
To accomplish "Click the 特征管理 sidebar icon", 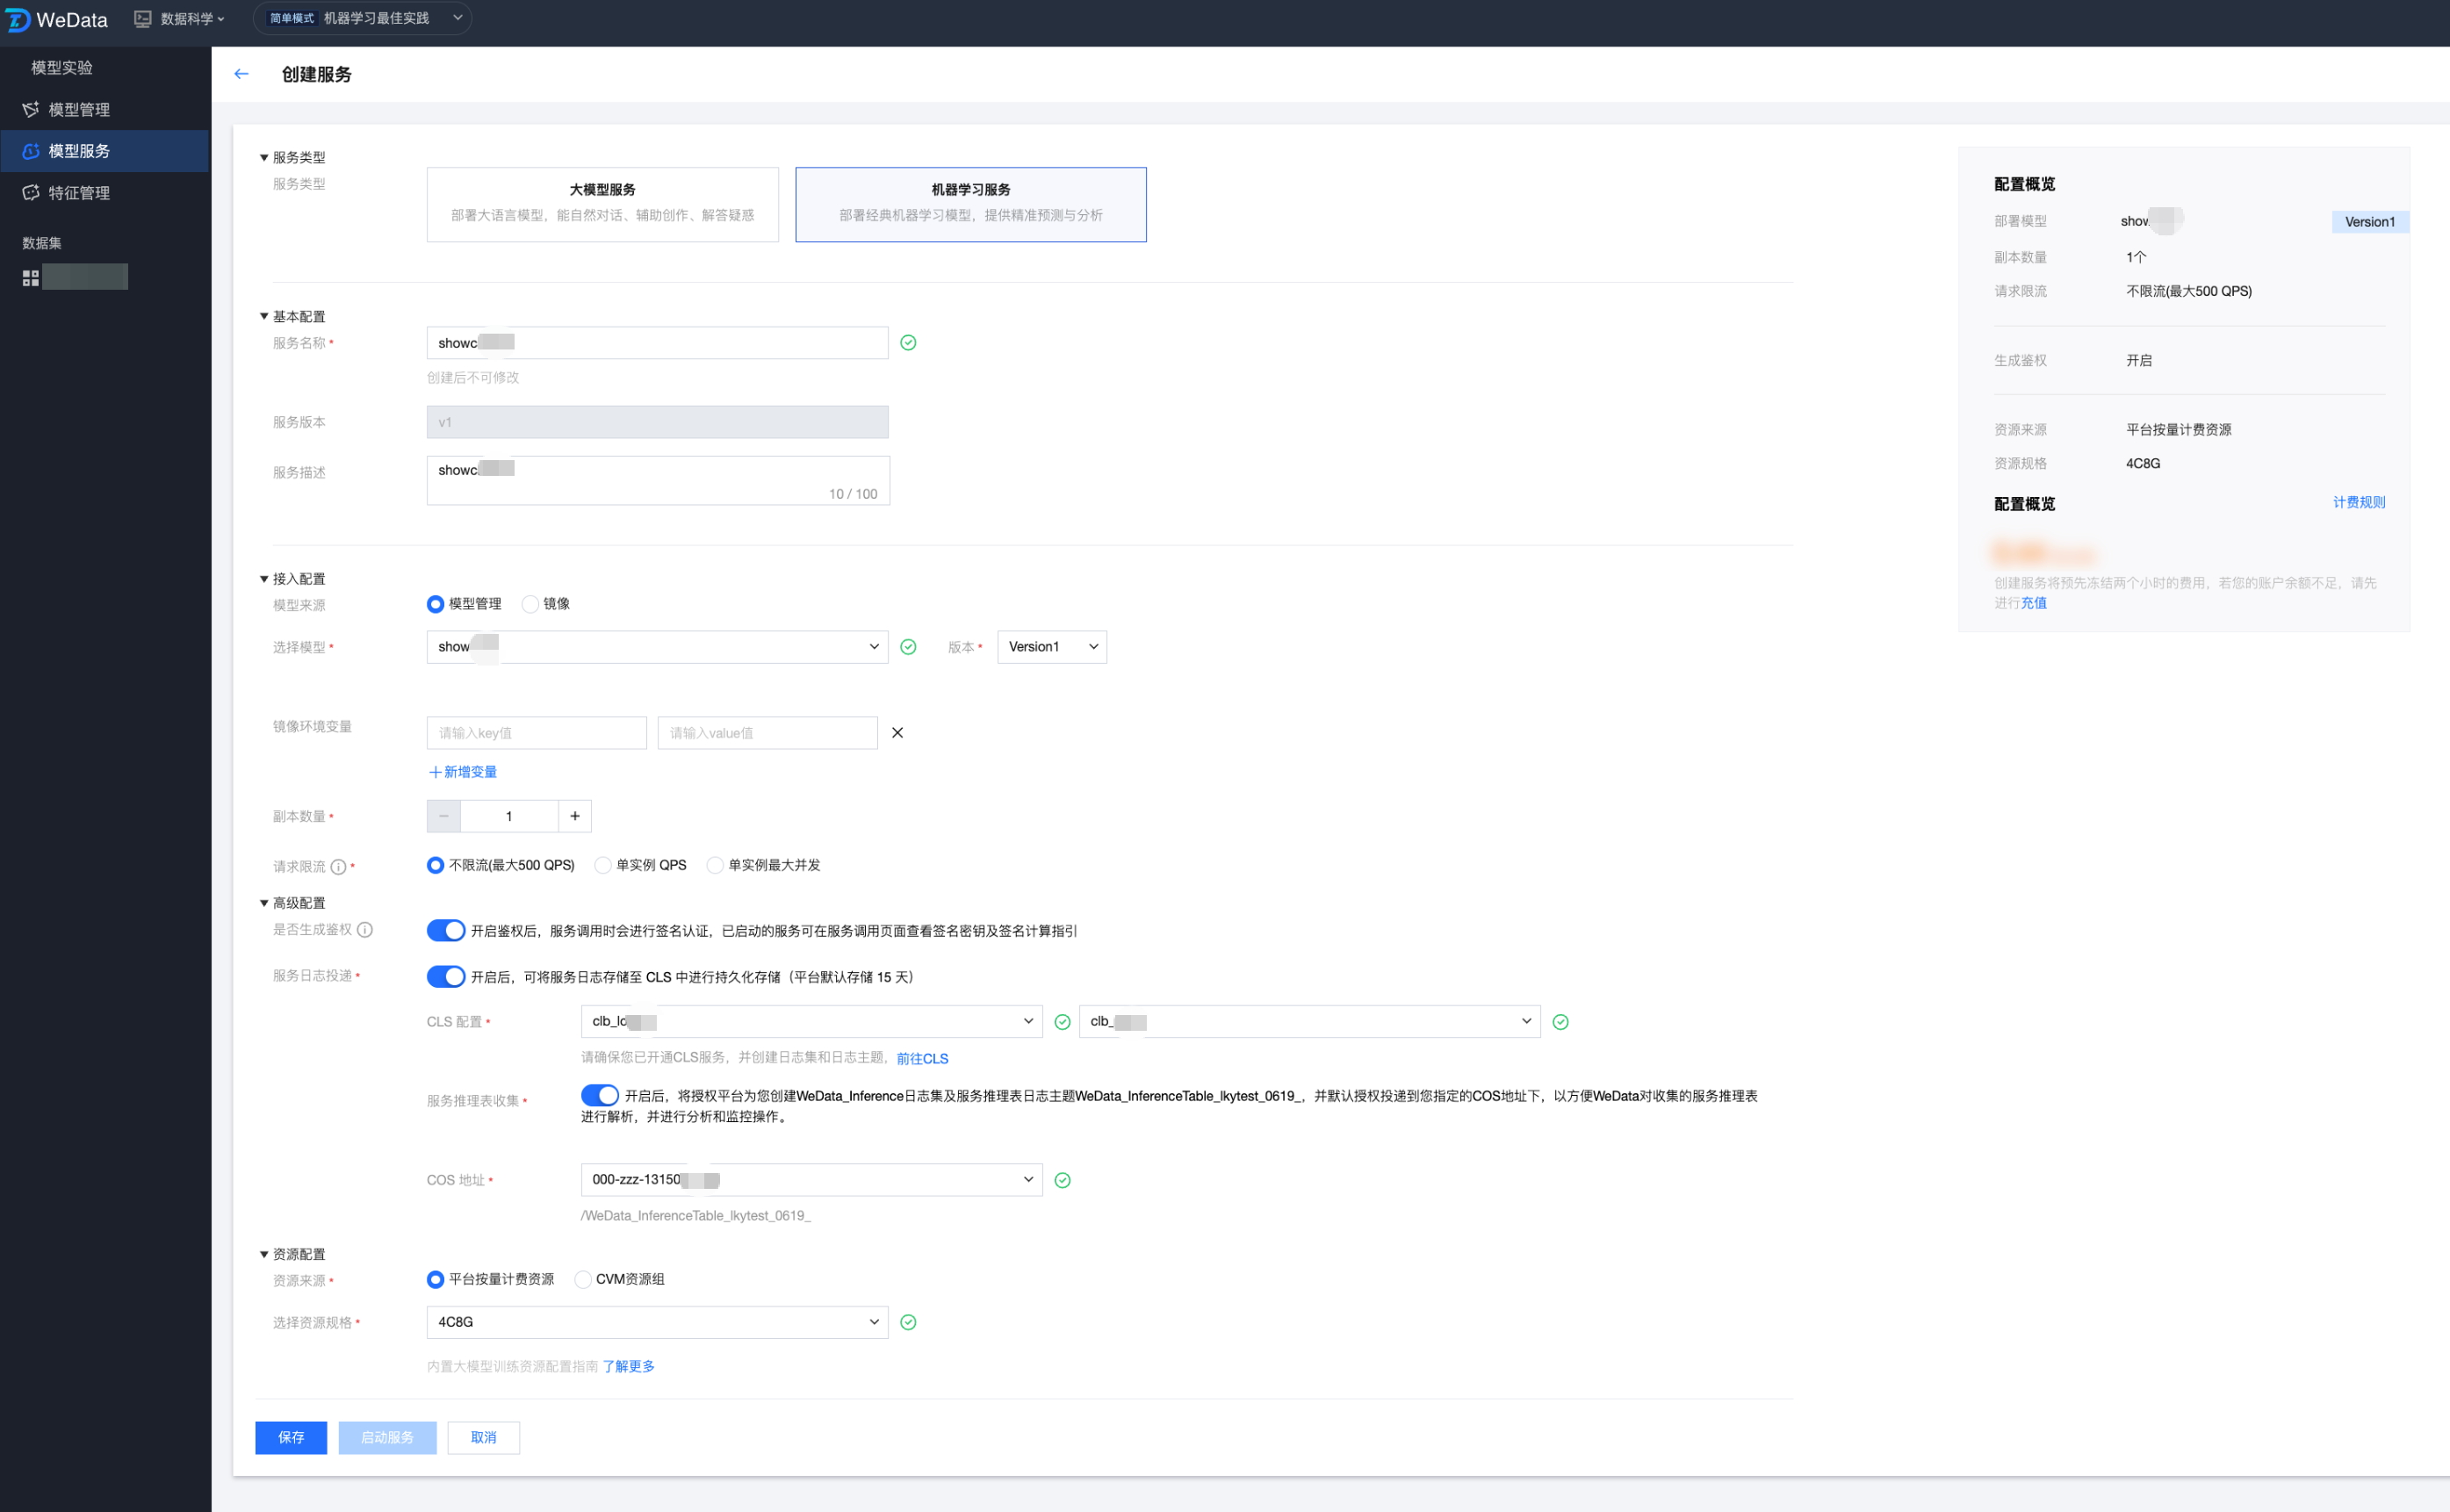I will point(31,192).
